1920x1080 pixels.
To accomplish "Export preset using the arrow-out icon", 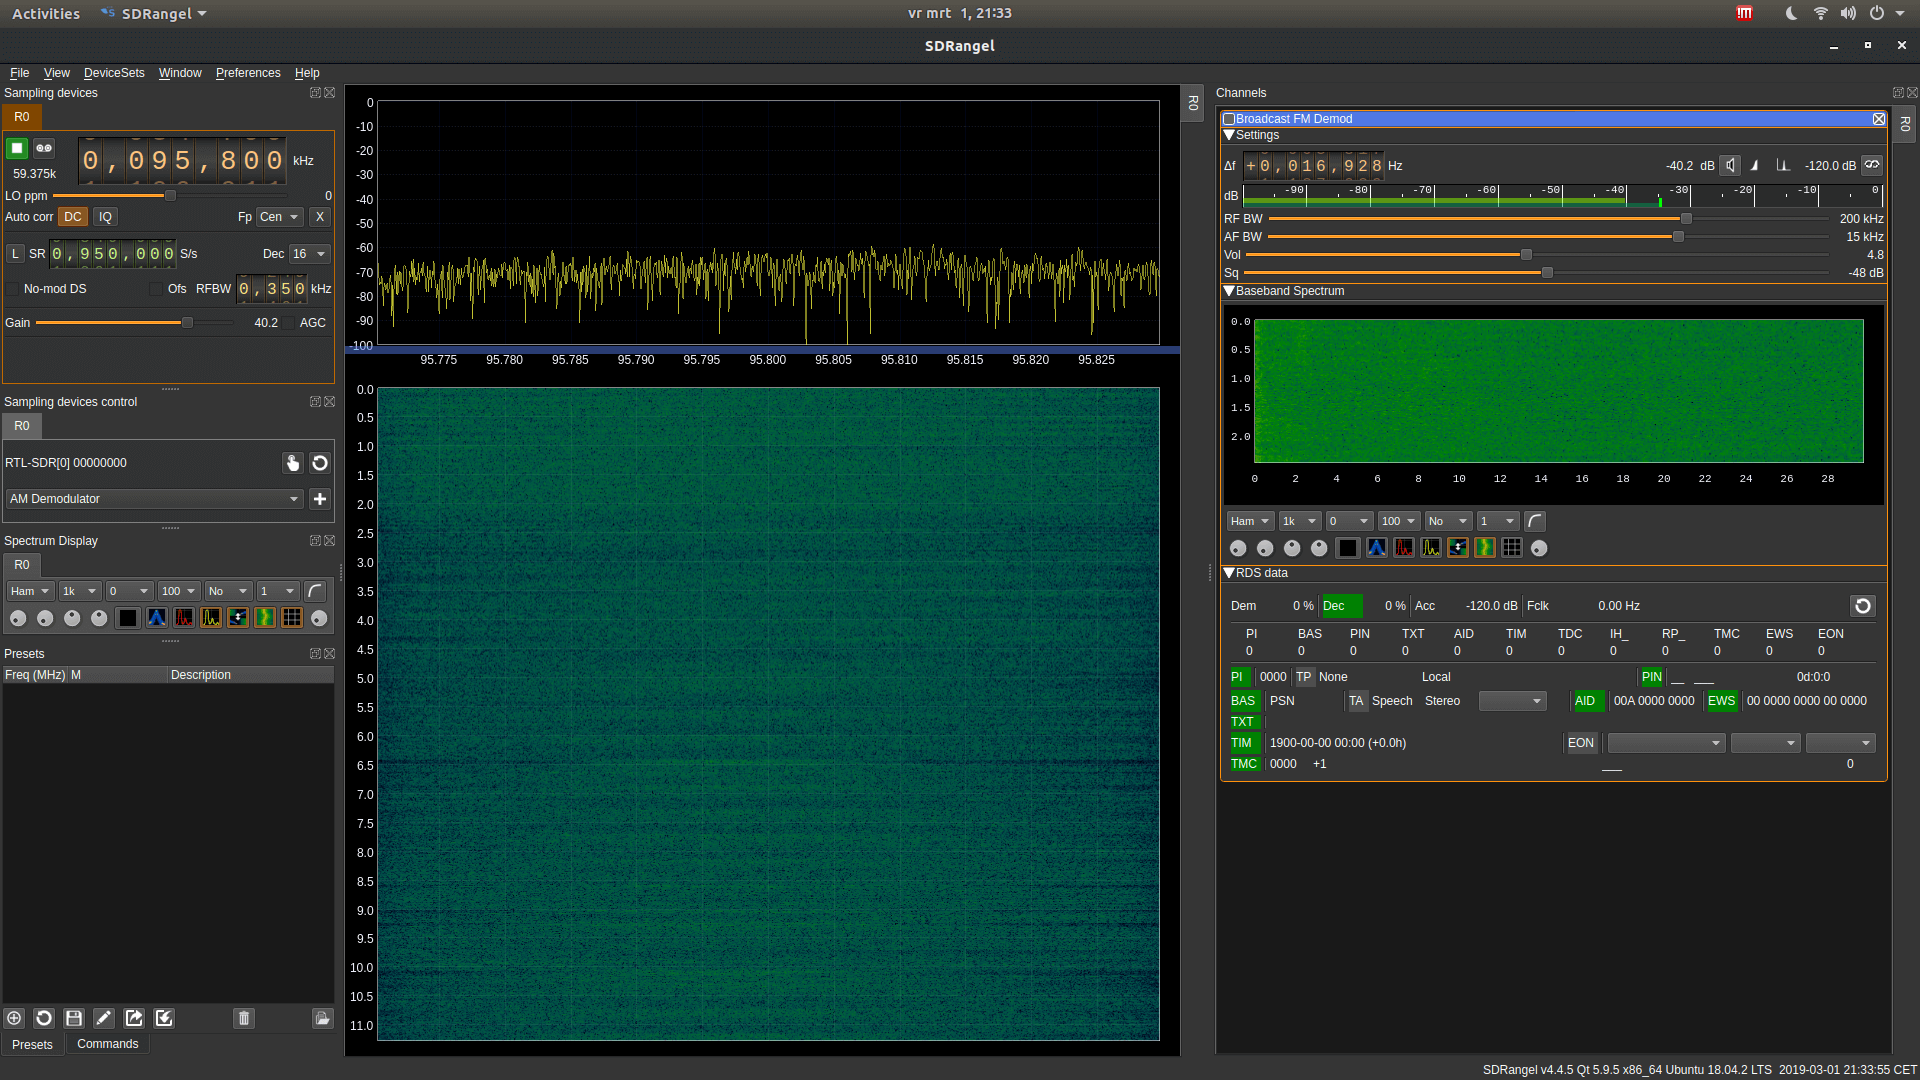I will (x=134, y=1018).
